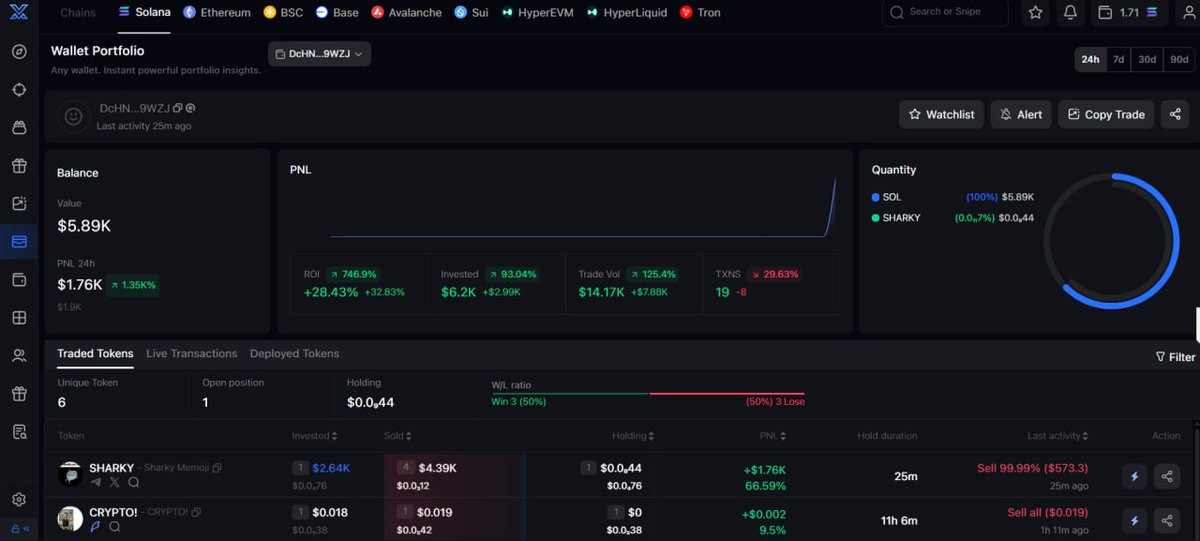This screenshot has width=1200, height=541.
Task: Open the user profile icon at top right
Action: (x=1190, y=13)
